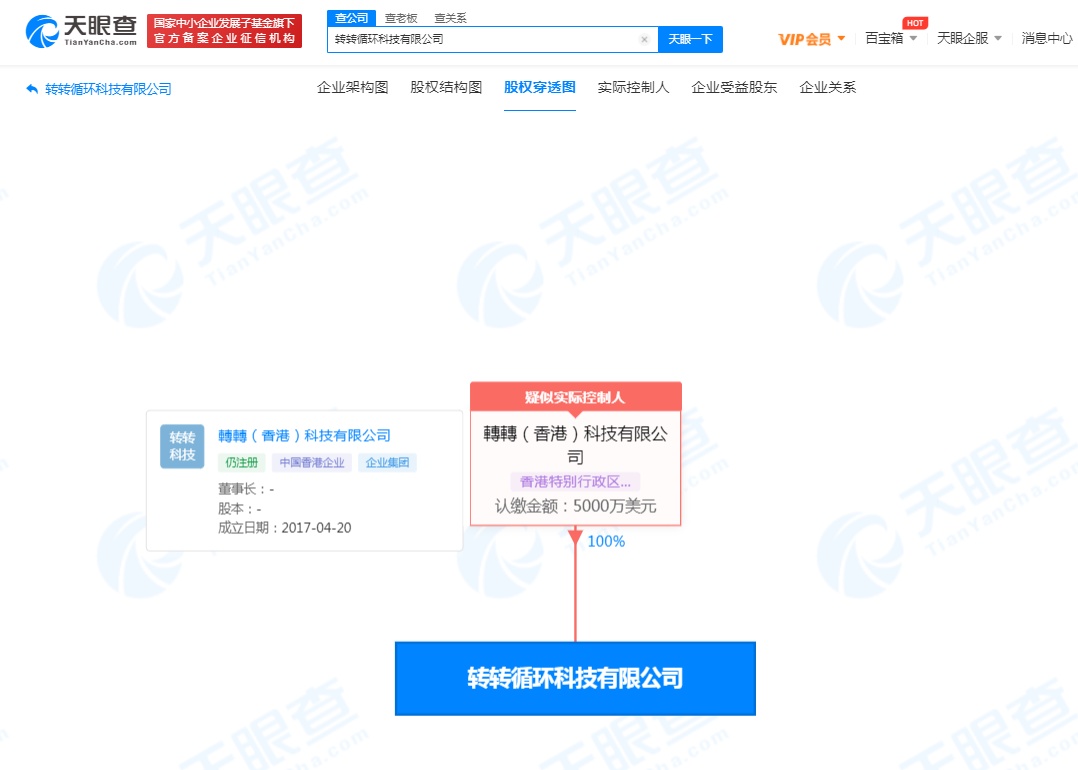Image resolution: width=1078 pixels, height=770 pixels.
Task: Click the TianYanCha logo
Action: pyautogui.click(x=81, y=31)
